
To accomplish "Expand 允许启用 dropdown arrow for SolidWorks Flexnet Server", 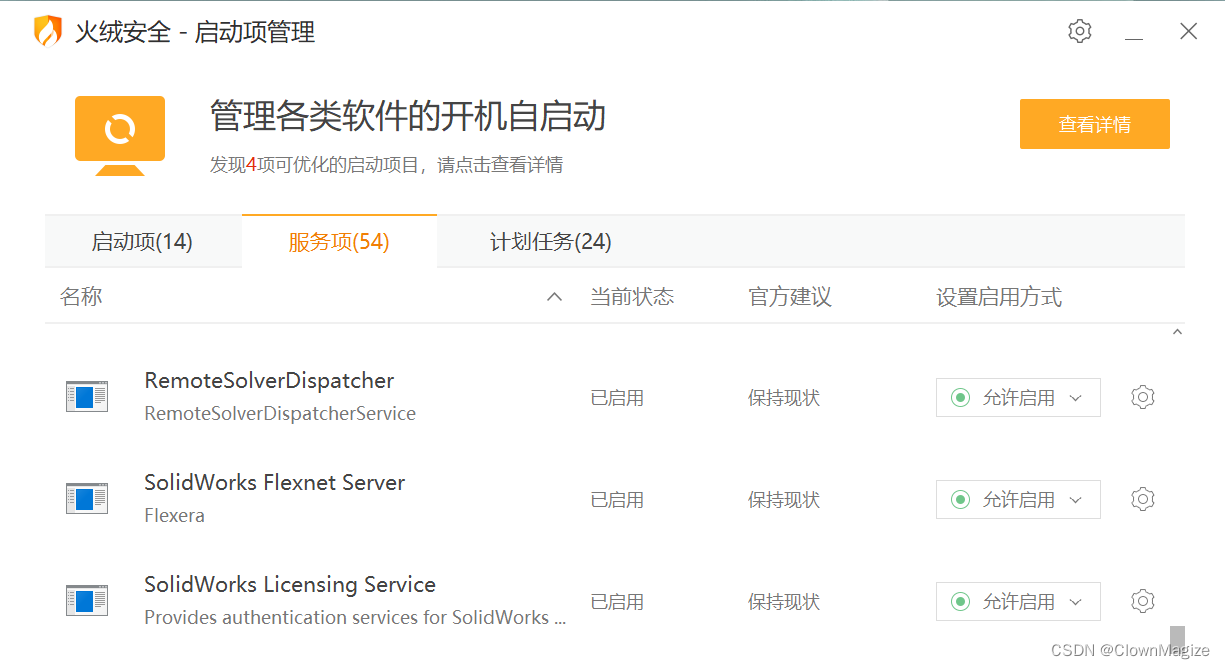I will pyautogui.click(x=1076, y=500).
